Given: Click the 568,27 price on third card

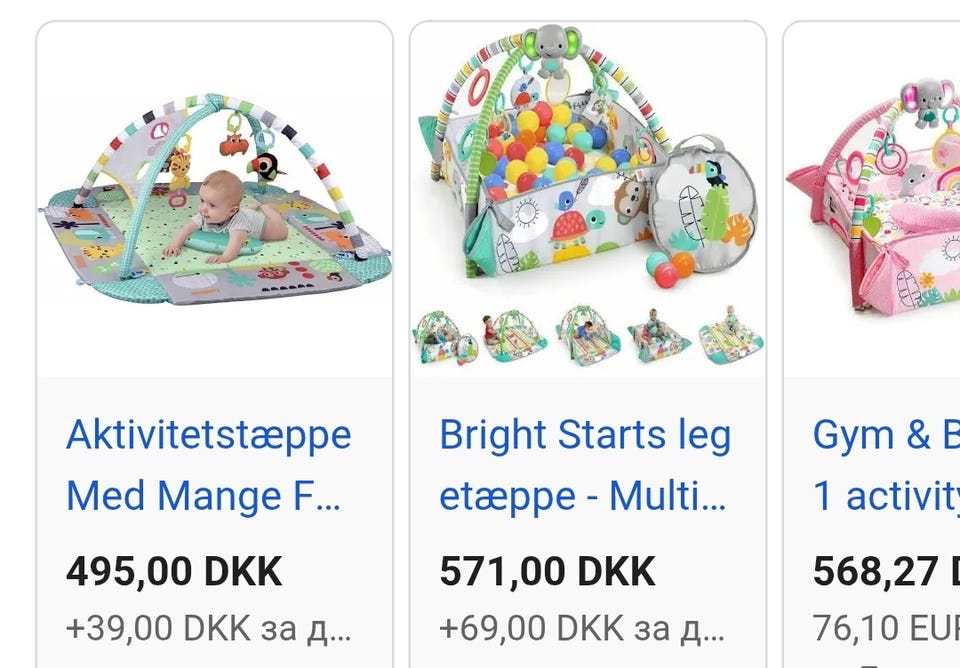Looking at the screenshot, I should point(886,572).
